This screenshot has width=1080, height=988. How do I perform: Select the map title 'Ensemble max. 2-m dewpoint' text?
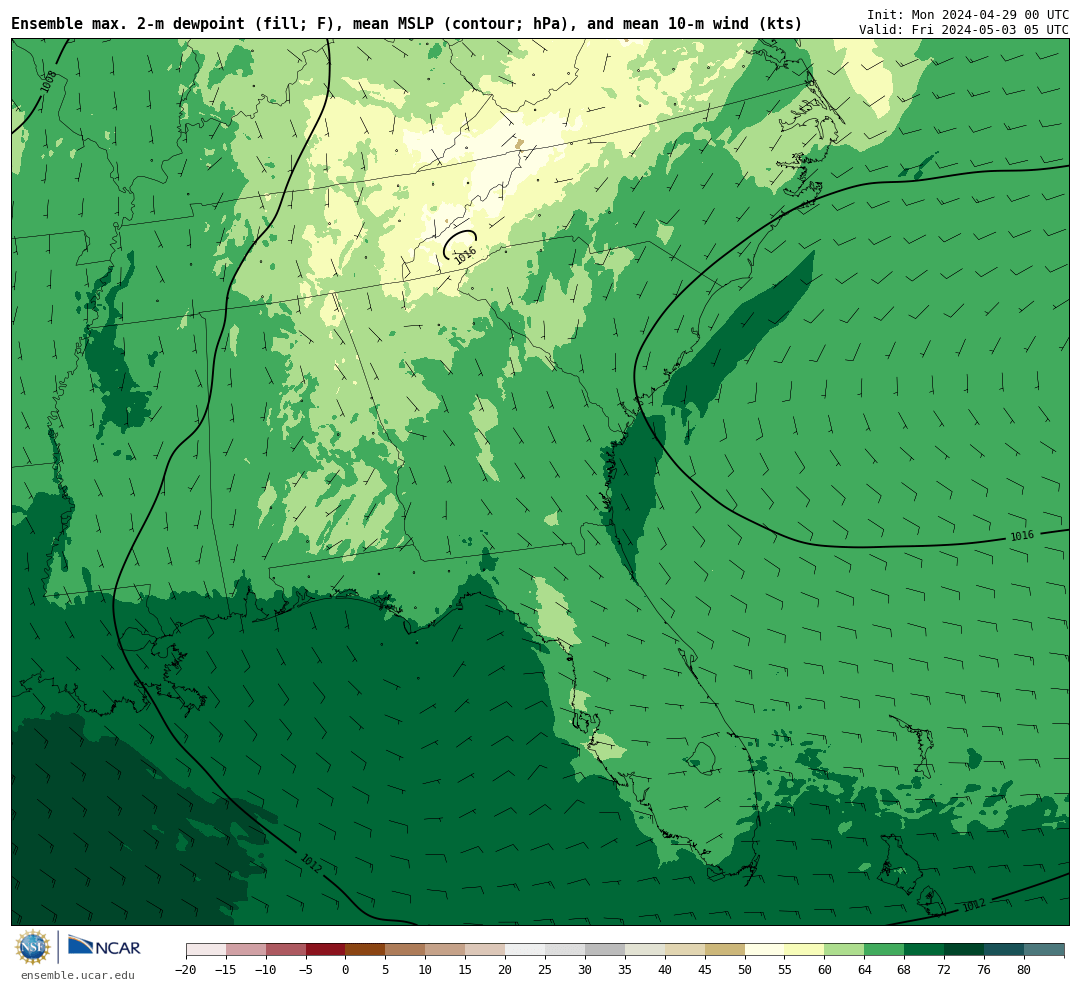pyautogui.click(x=127, y=24)
